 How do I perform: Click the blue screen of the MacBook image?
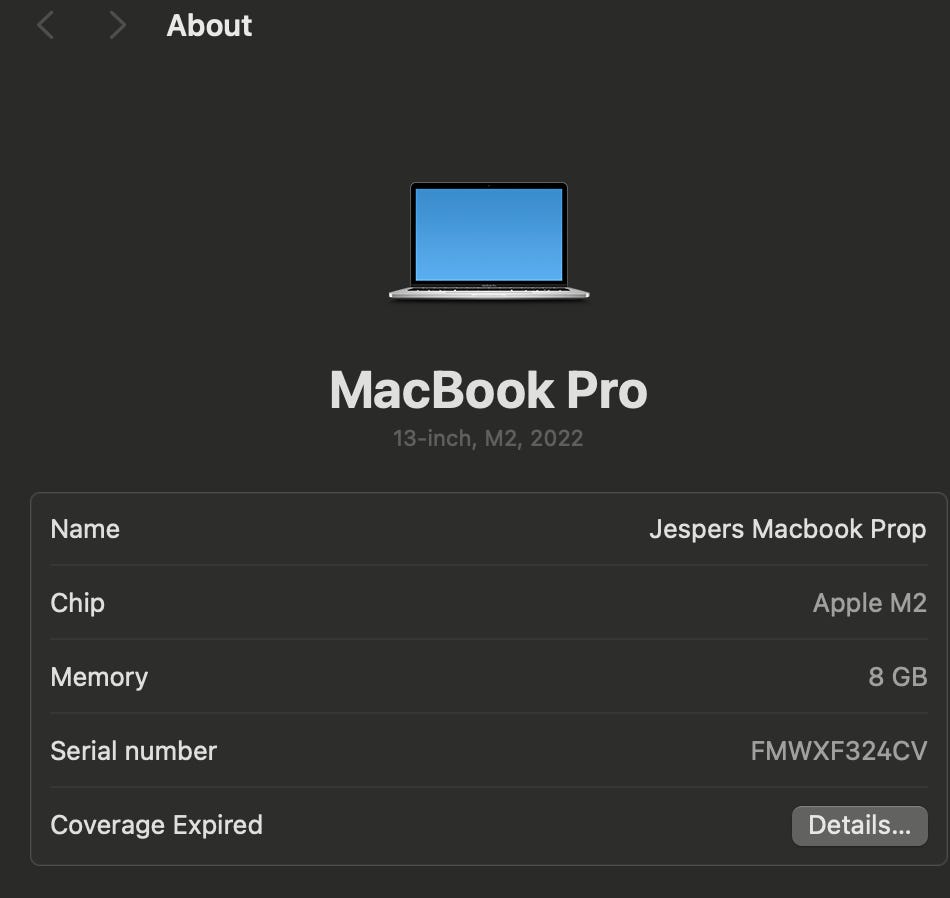click(x=489, y=234)
